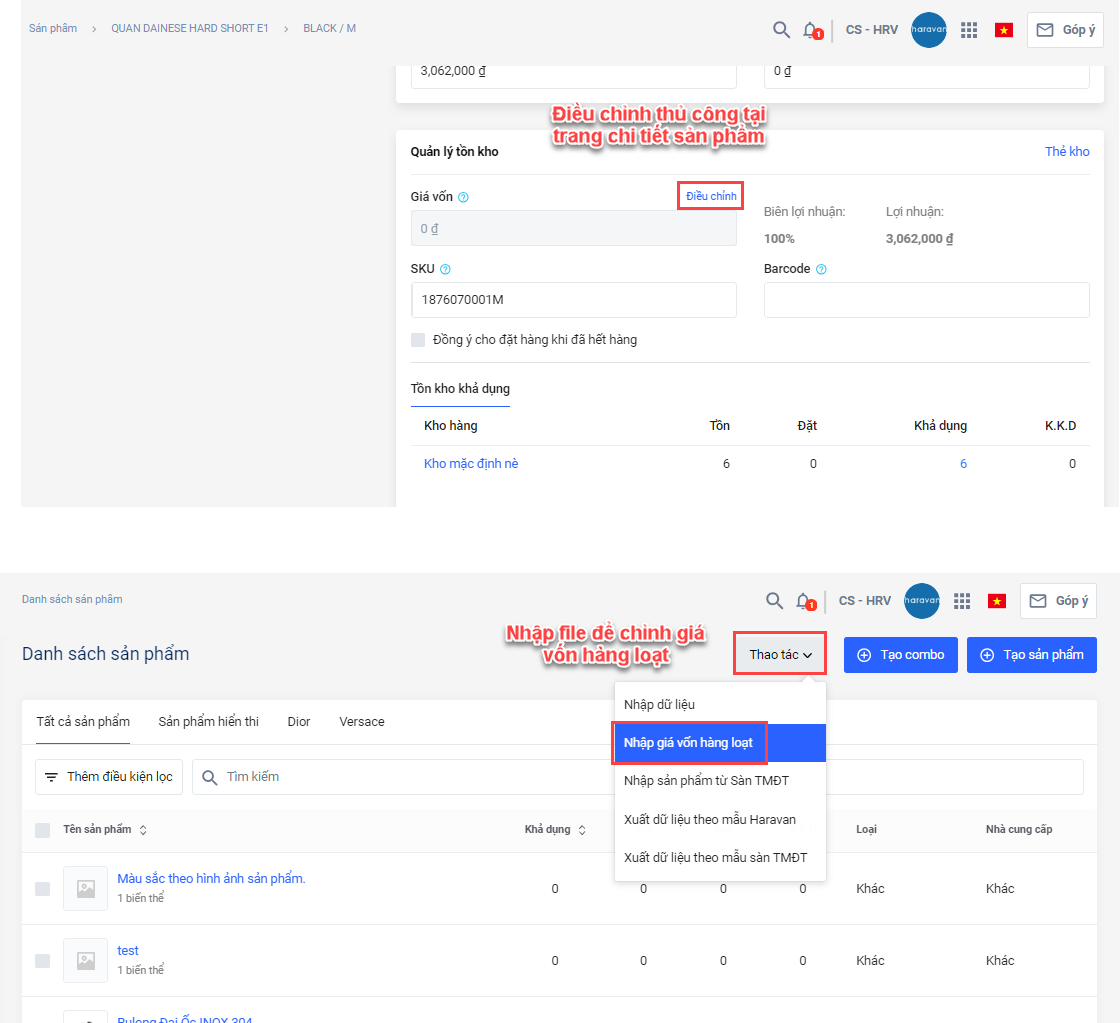Click the 'Tạo combo' button
The height and width of the screenshot is (1023, 1120).
(900, 655)
